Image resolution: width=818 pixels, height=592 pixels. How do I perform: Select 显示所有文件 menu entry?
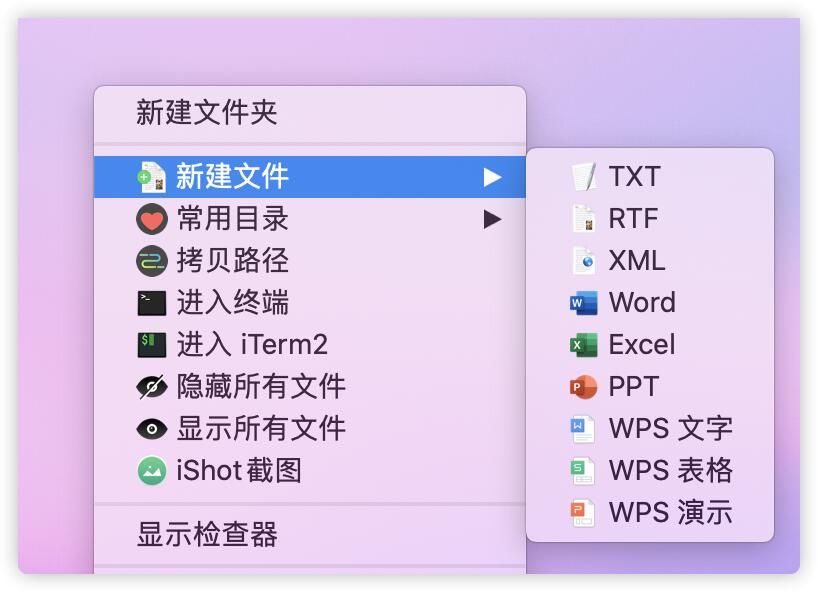[x=310, y=429]
